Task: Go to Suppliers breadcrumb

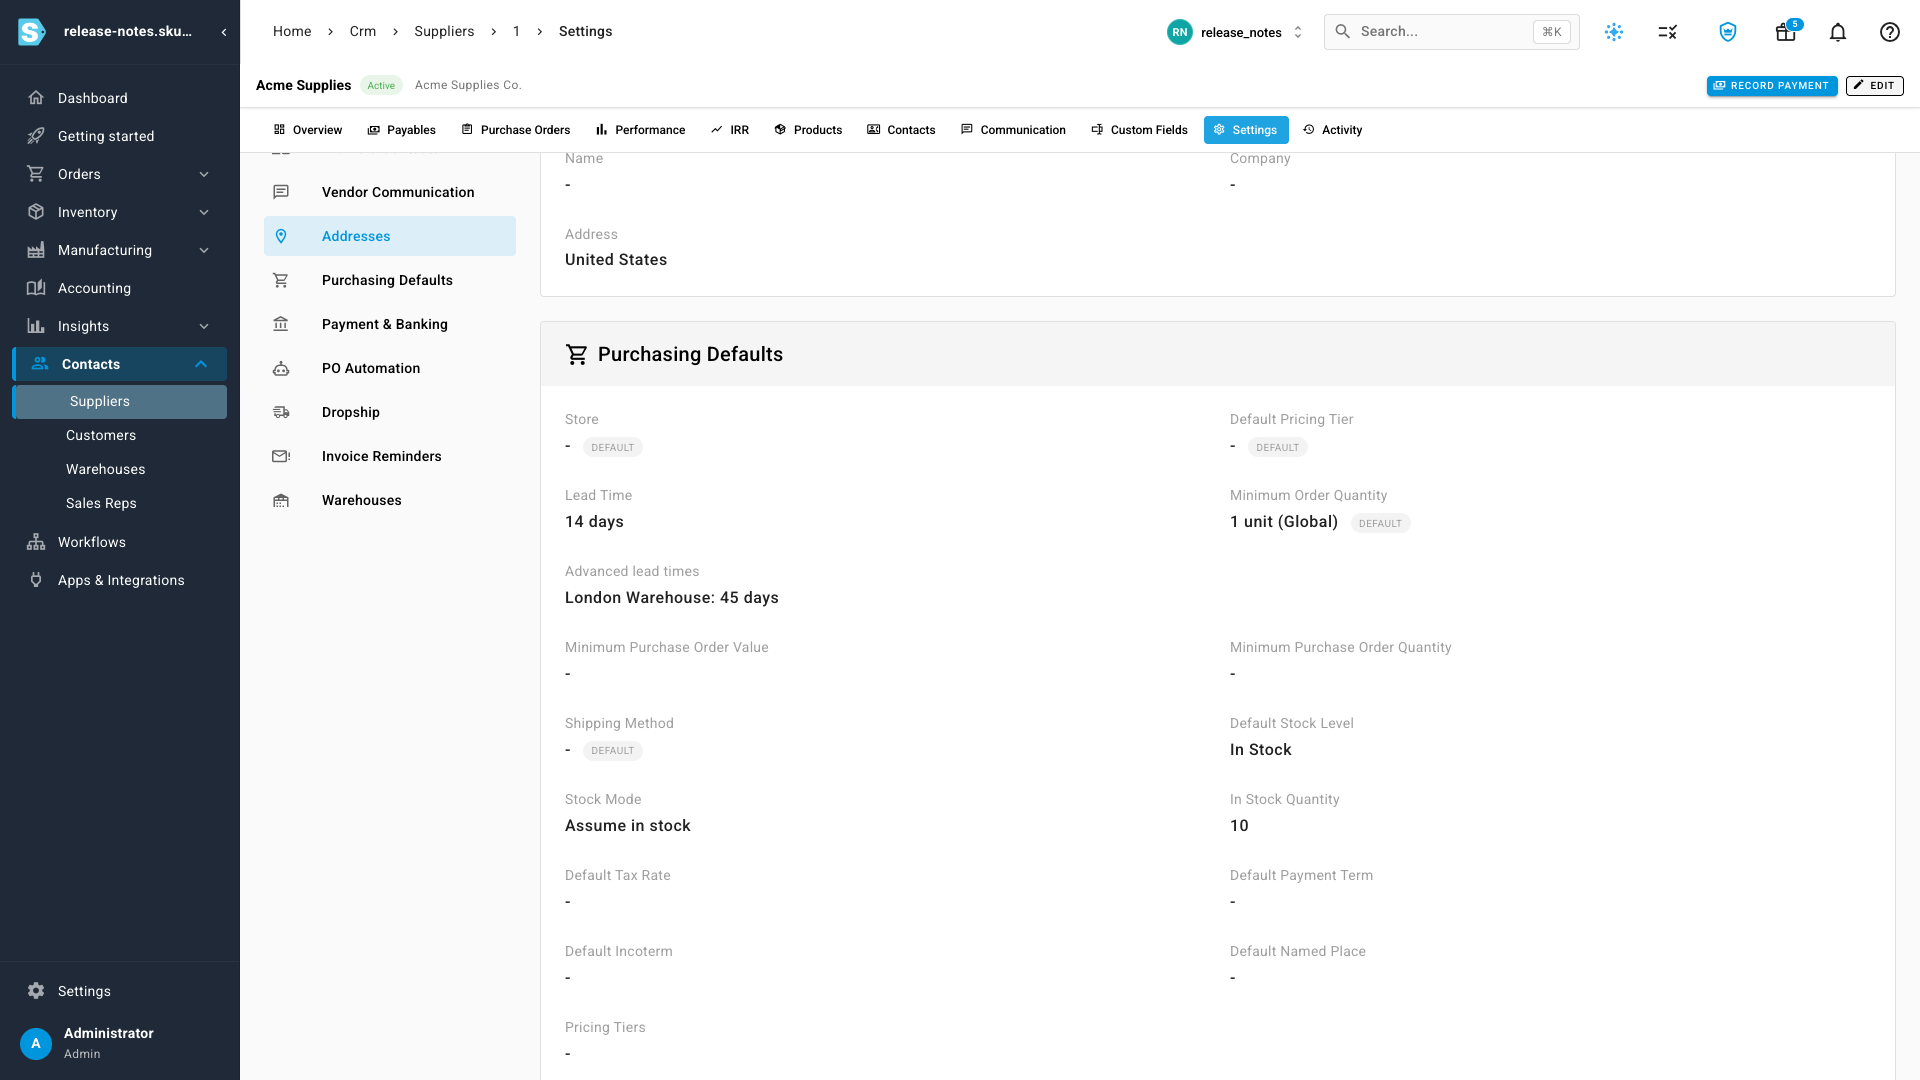Action: click(444, 32)
